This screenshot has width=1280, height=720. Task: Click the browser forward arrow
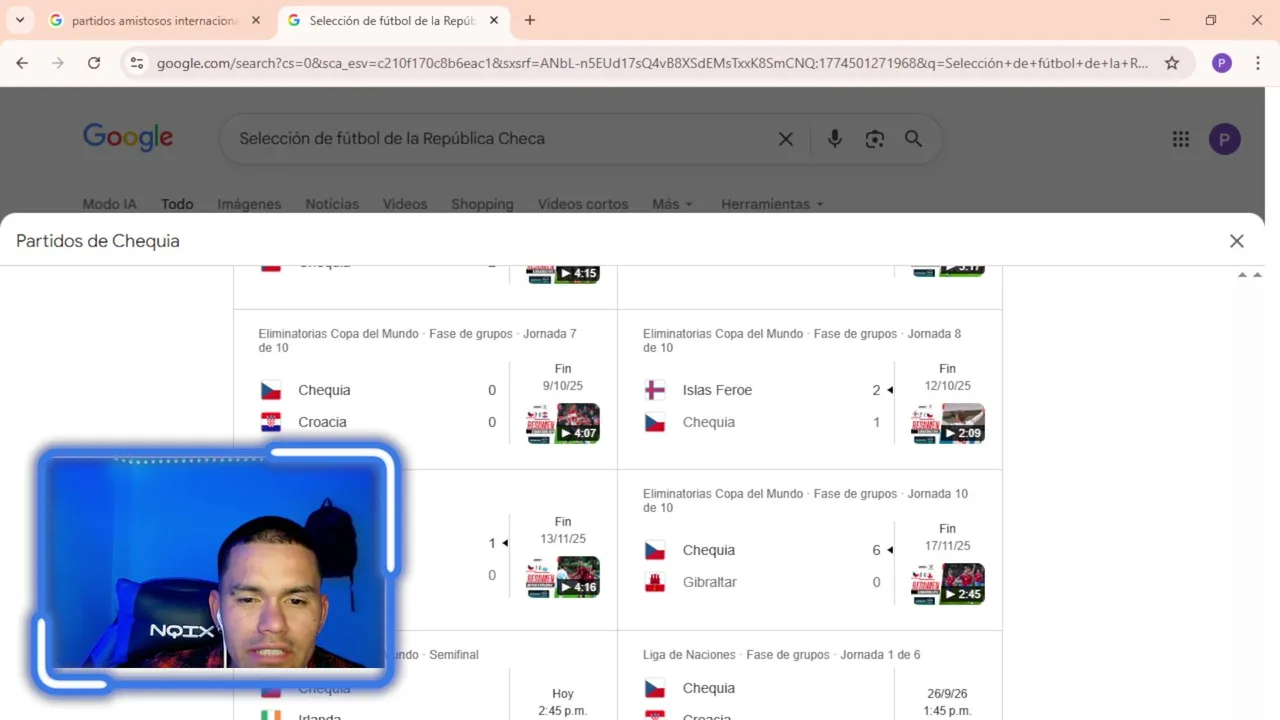point(58,63)
